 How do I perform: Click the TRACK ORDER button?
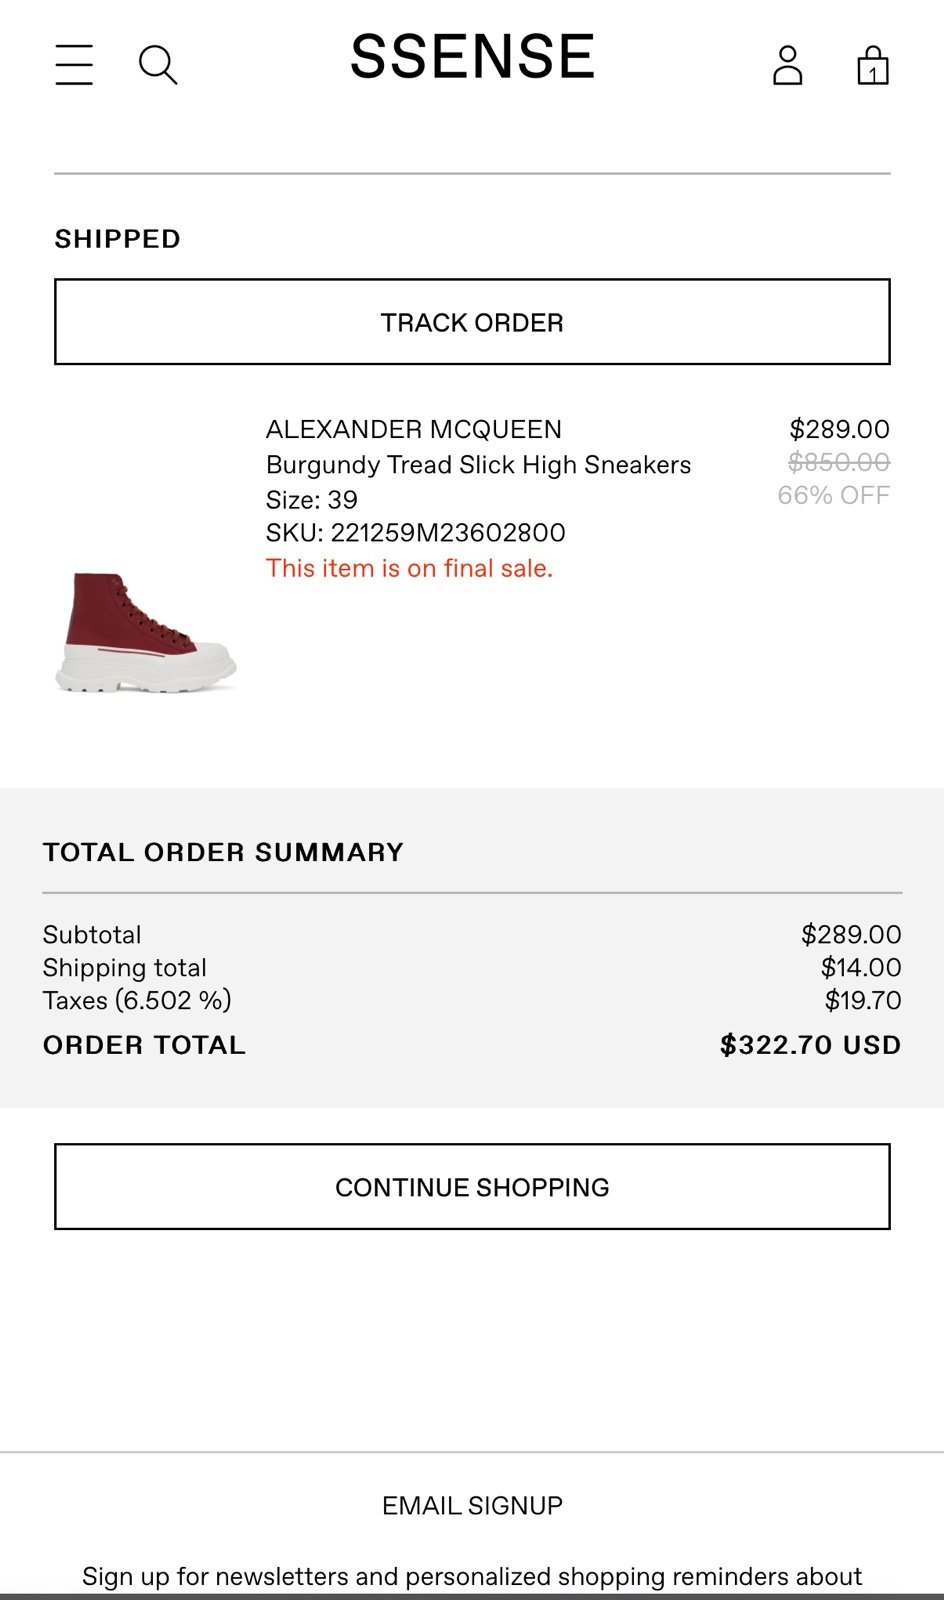pos(472,322)
